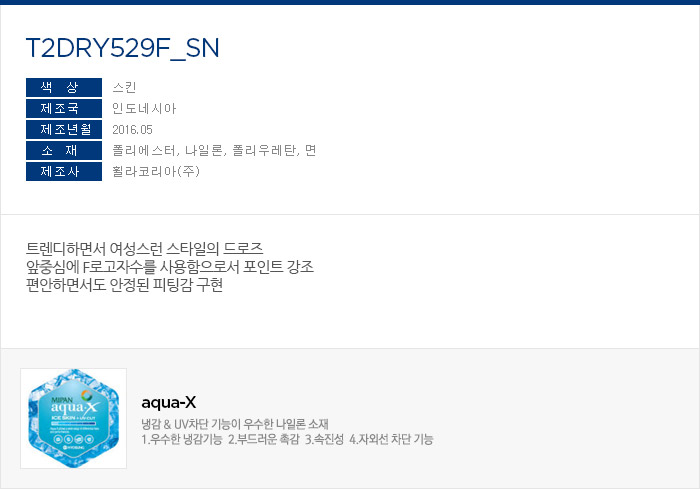The image size is (700, 489).
Task: Click the 앞중심에 F로고자수 description line
Action: [170, 267]
